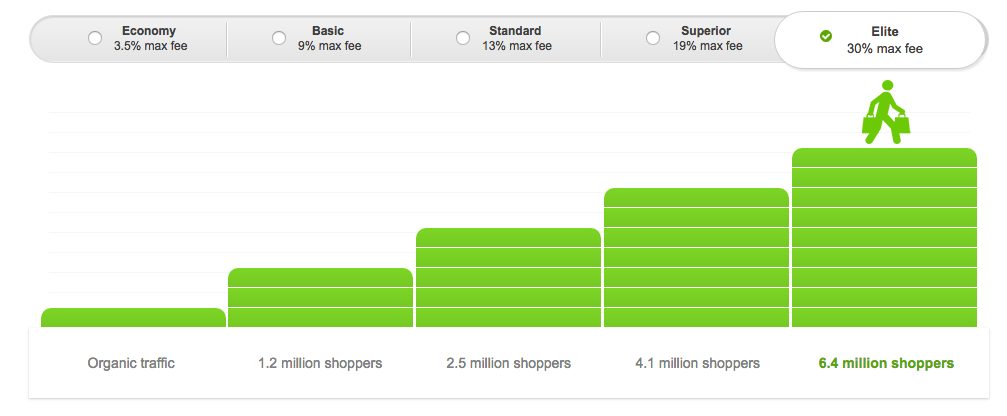Select the Standard radio button

[463, 38]
